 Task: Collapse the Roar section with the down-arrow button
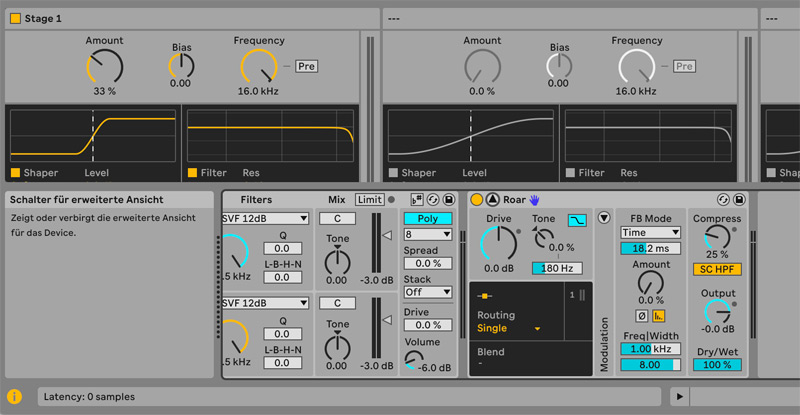(x=603, y=217)
